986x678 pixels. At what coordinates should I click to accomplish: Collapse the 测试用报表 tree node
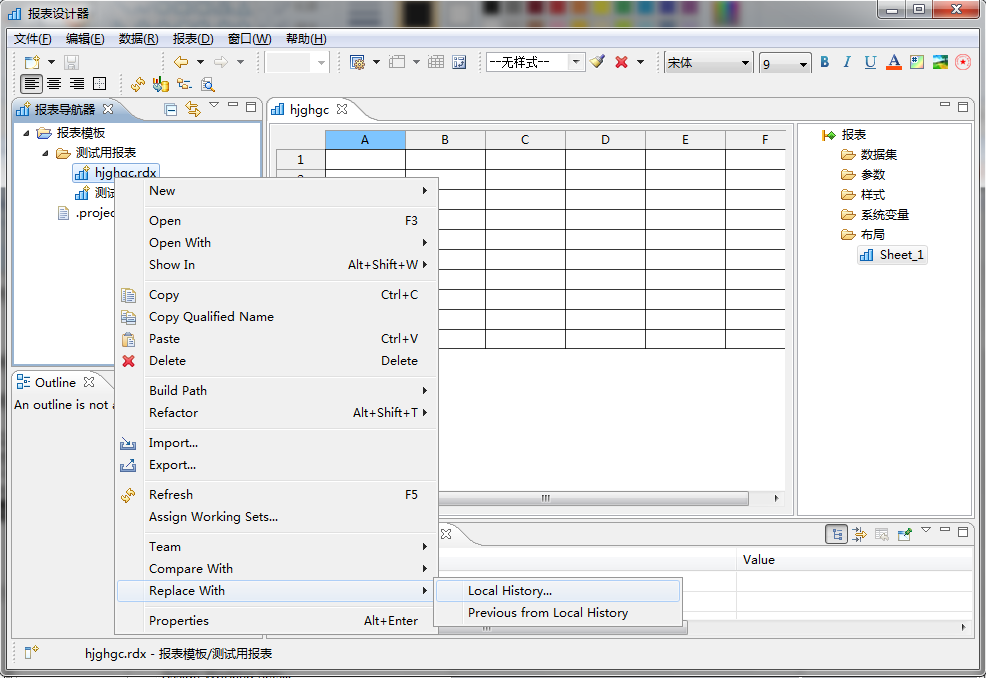pyautogui.click(x=45, y=153)
